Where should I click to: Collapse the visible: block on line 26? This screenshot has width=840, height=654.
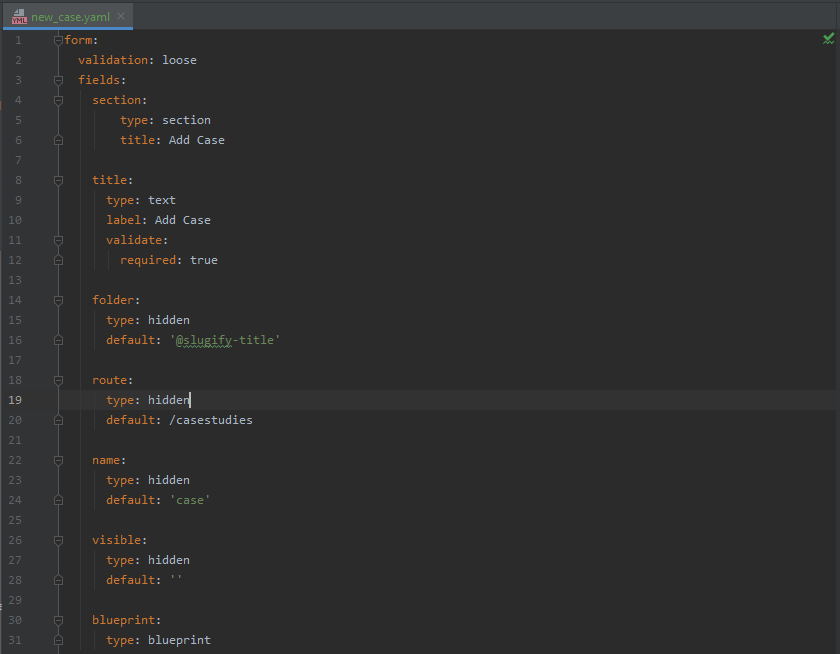[x=58, y=540]
